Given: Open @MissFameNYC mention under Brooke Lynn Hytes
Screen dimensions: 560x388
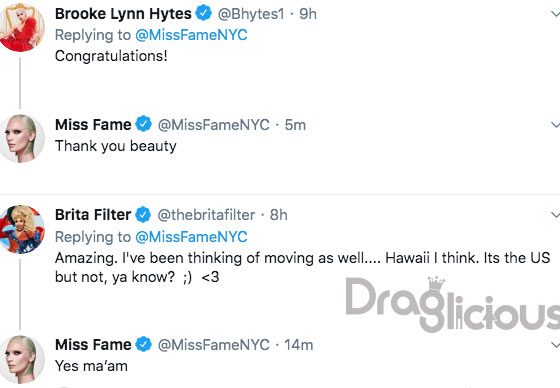Looking at the screenshot, I should [x=191, y=35].
